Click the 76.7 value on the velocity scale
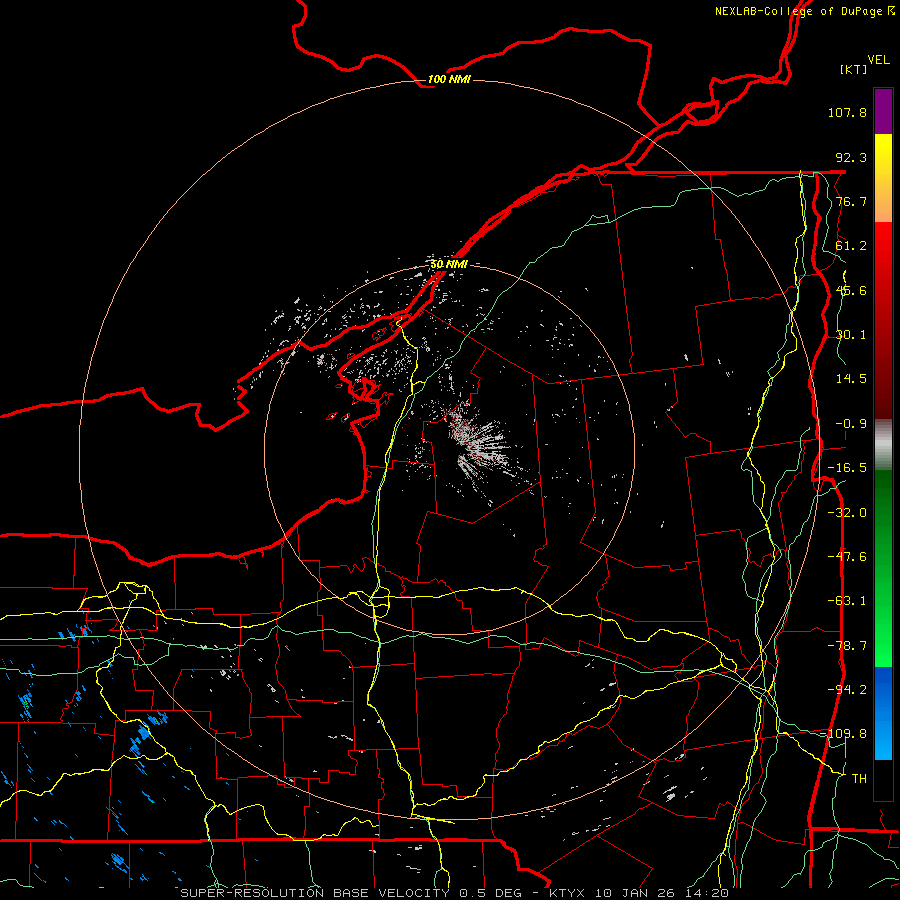Viewport: 900px width, 900px height. coord(851,201)
